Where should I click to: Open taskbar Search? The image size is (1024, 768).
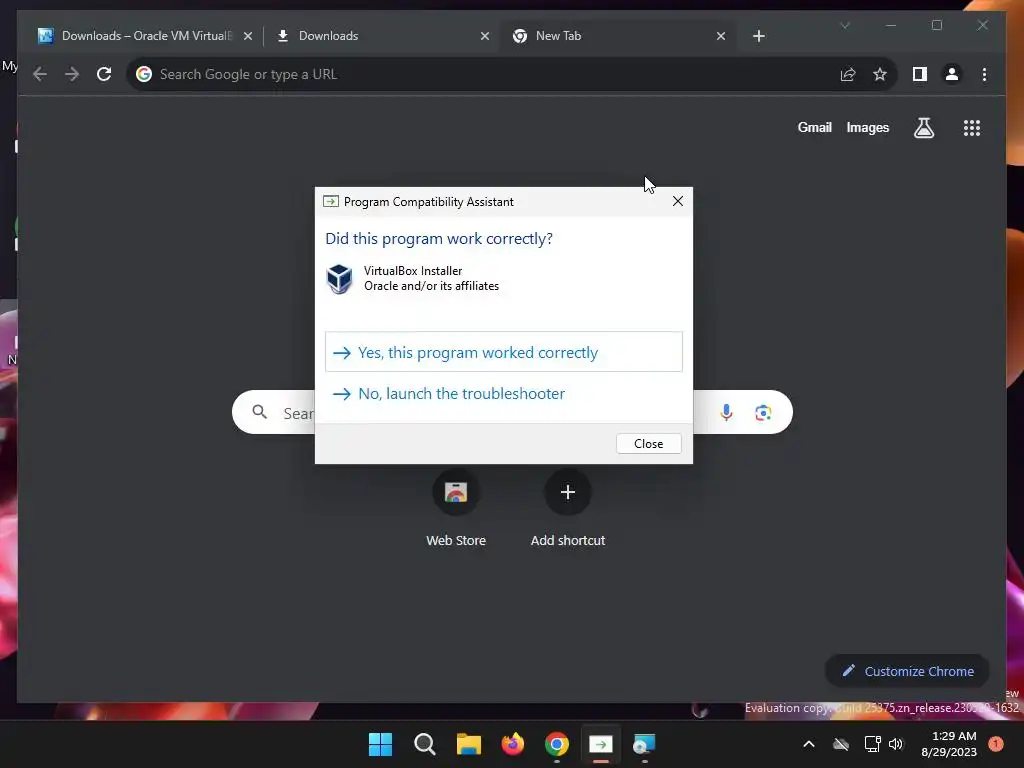click(x=424, y=744)
